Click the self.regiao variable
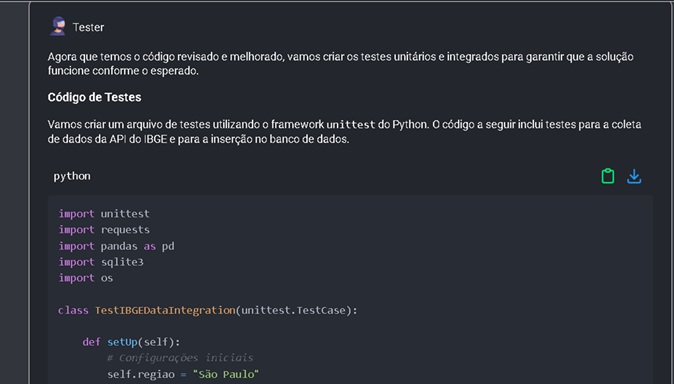The height and width of the screenshot is (384, 674). [141, 374]
